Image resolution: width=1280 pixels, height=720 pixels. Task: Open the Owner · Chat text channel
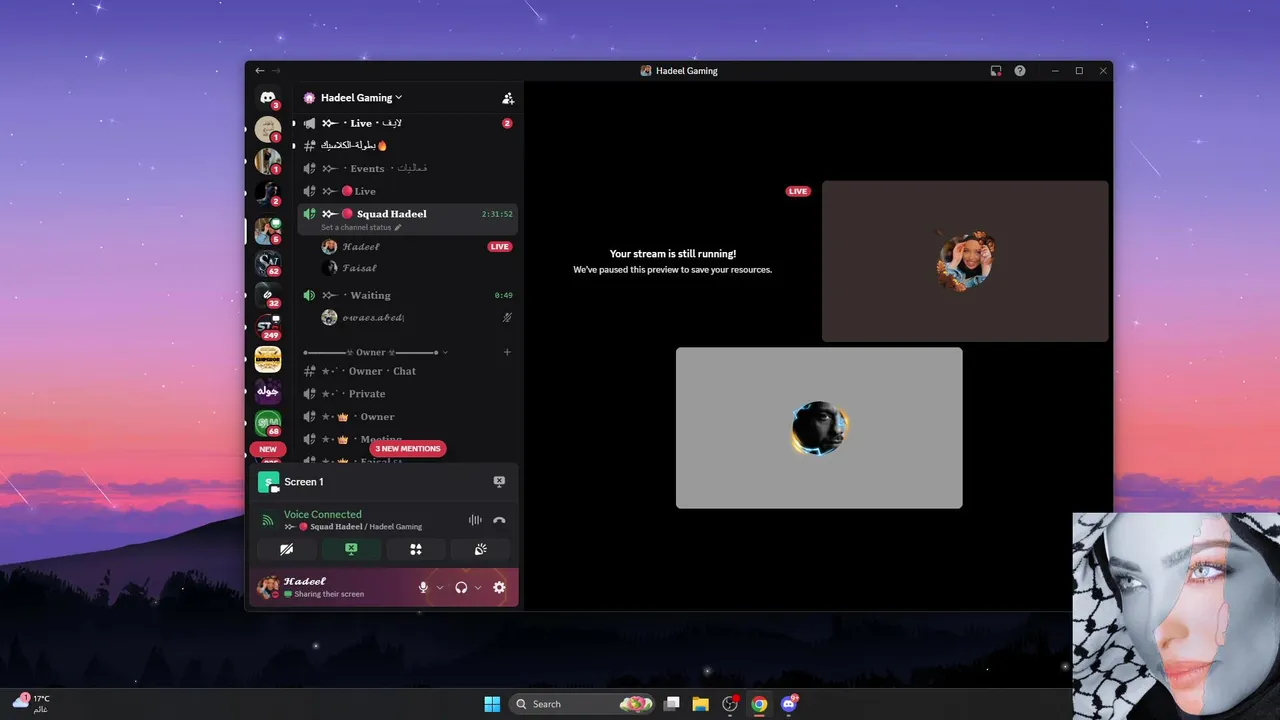(x=408, y=371)
